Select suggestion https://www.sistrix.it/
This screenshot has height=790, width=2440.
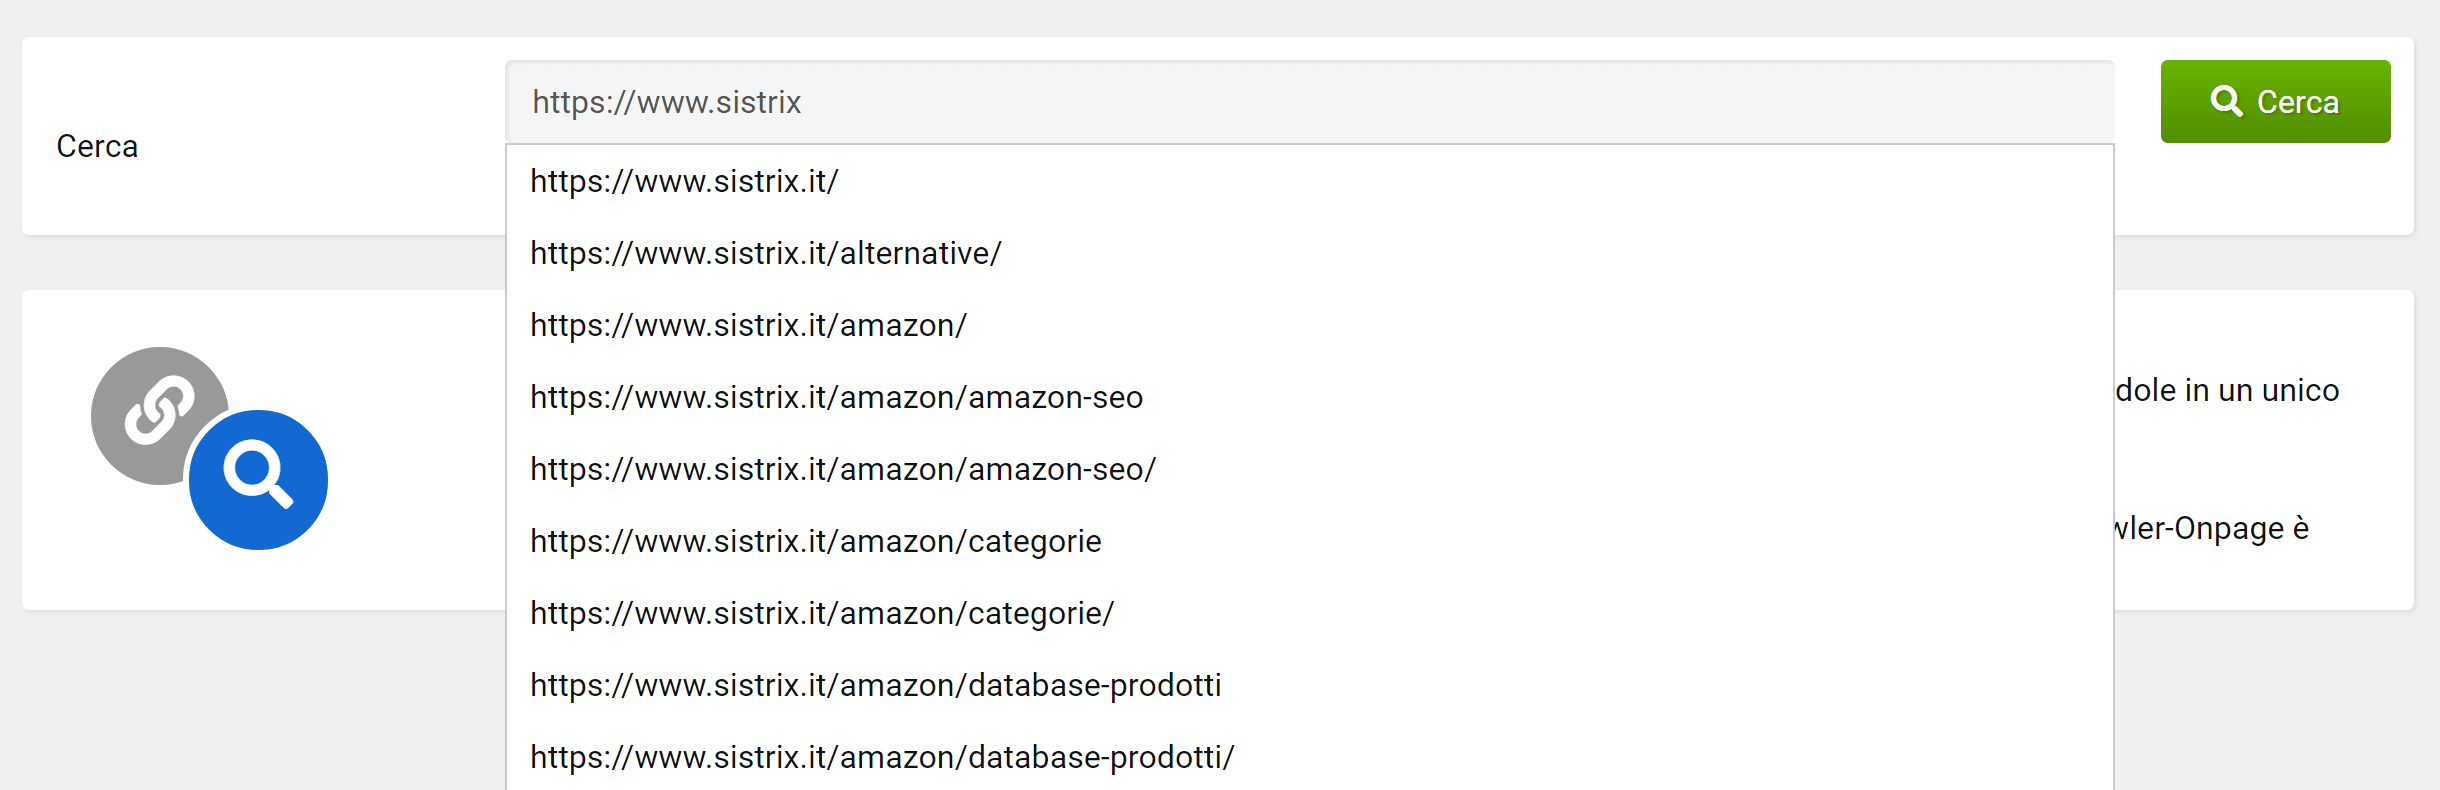(684, 181)
